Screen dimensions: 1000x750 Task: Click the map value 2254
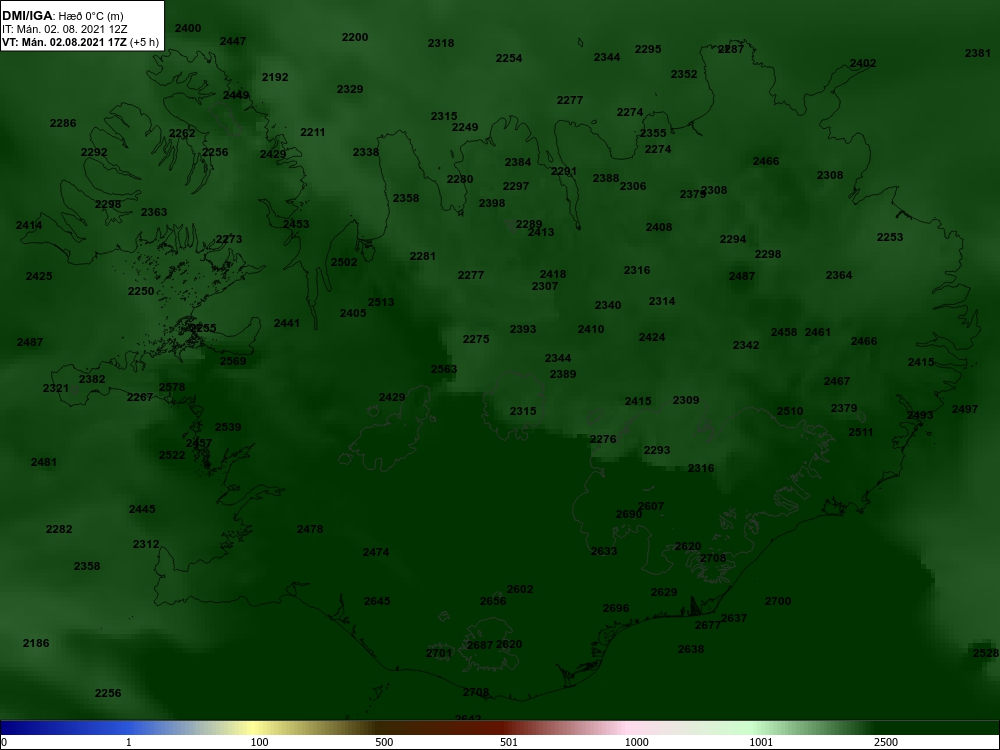point(509,58)
